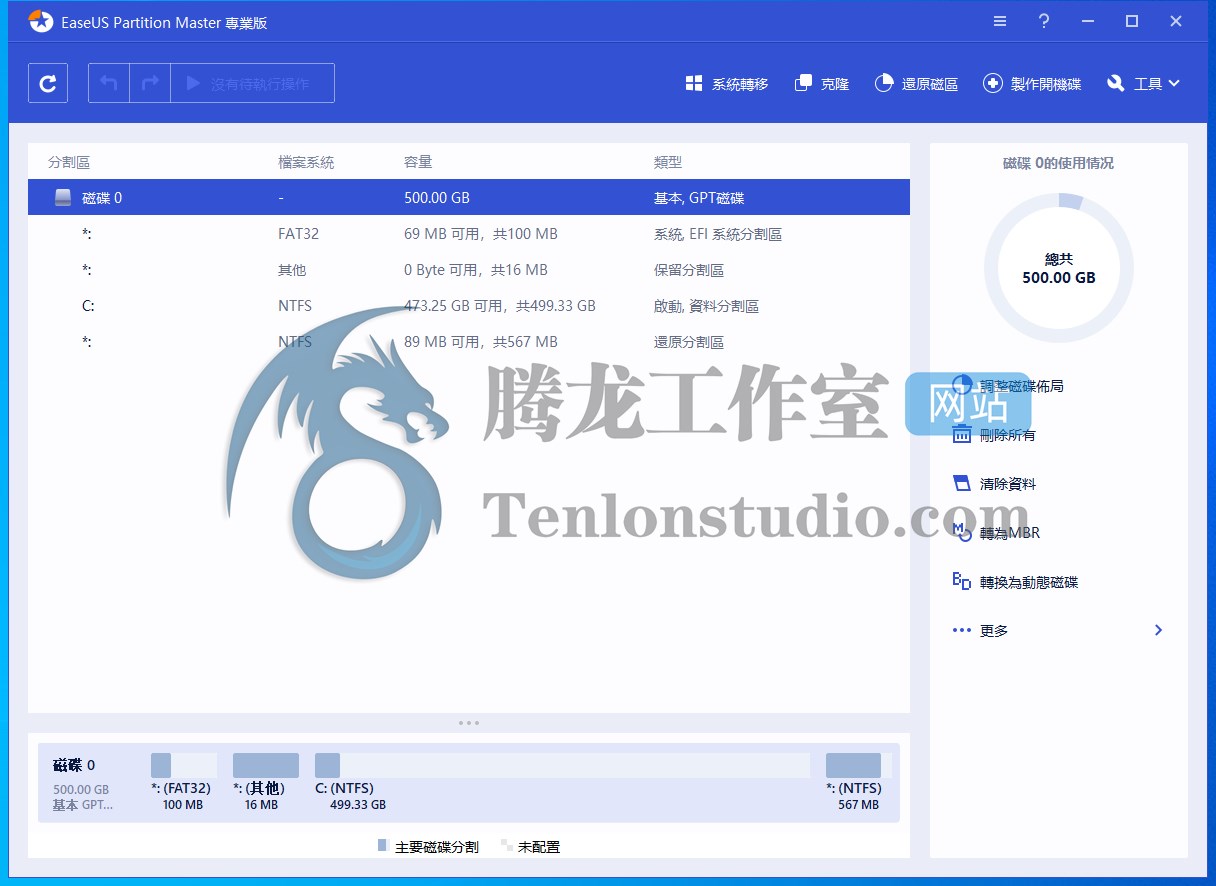This screenshot has height=886, width=1216.
Task: Open the help question mark icon
Action: pyautogui.click(x=1044, y=21)
